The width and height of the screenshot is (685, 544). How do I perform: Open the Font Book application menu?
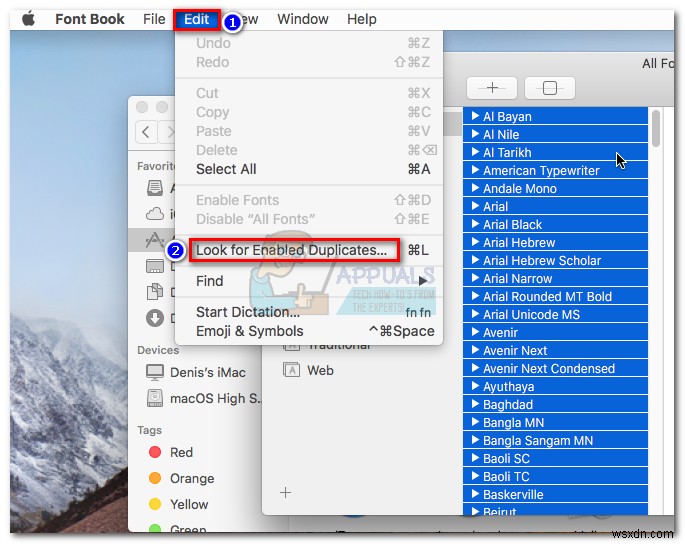pyautogui.click(x=90, y=19)
